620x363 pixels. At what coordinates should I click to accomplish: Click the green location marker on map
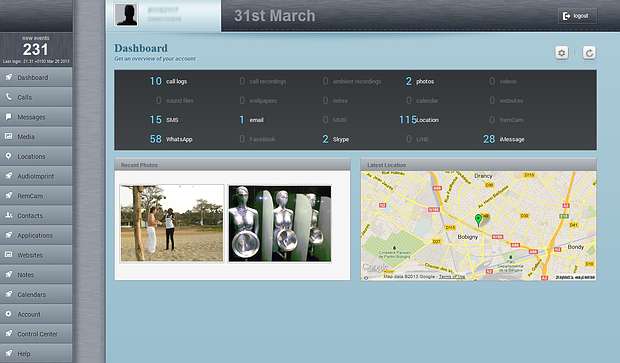(478, 219)
